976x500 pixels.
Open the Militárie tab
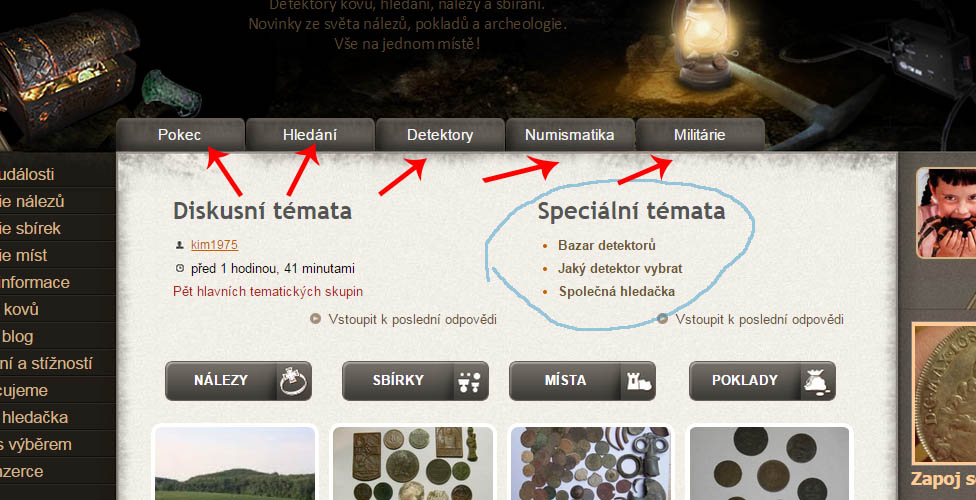coord(700,134)
